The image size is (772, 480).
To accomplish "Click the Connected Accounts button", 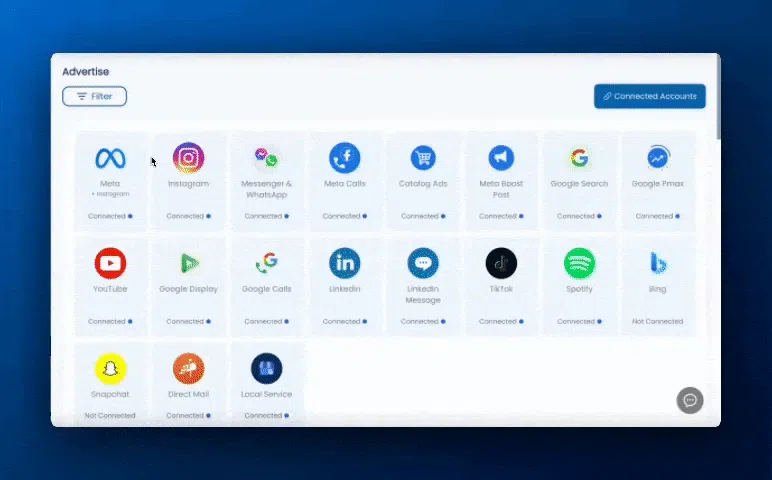I will click(x=649, y=96).
